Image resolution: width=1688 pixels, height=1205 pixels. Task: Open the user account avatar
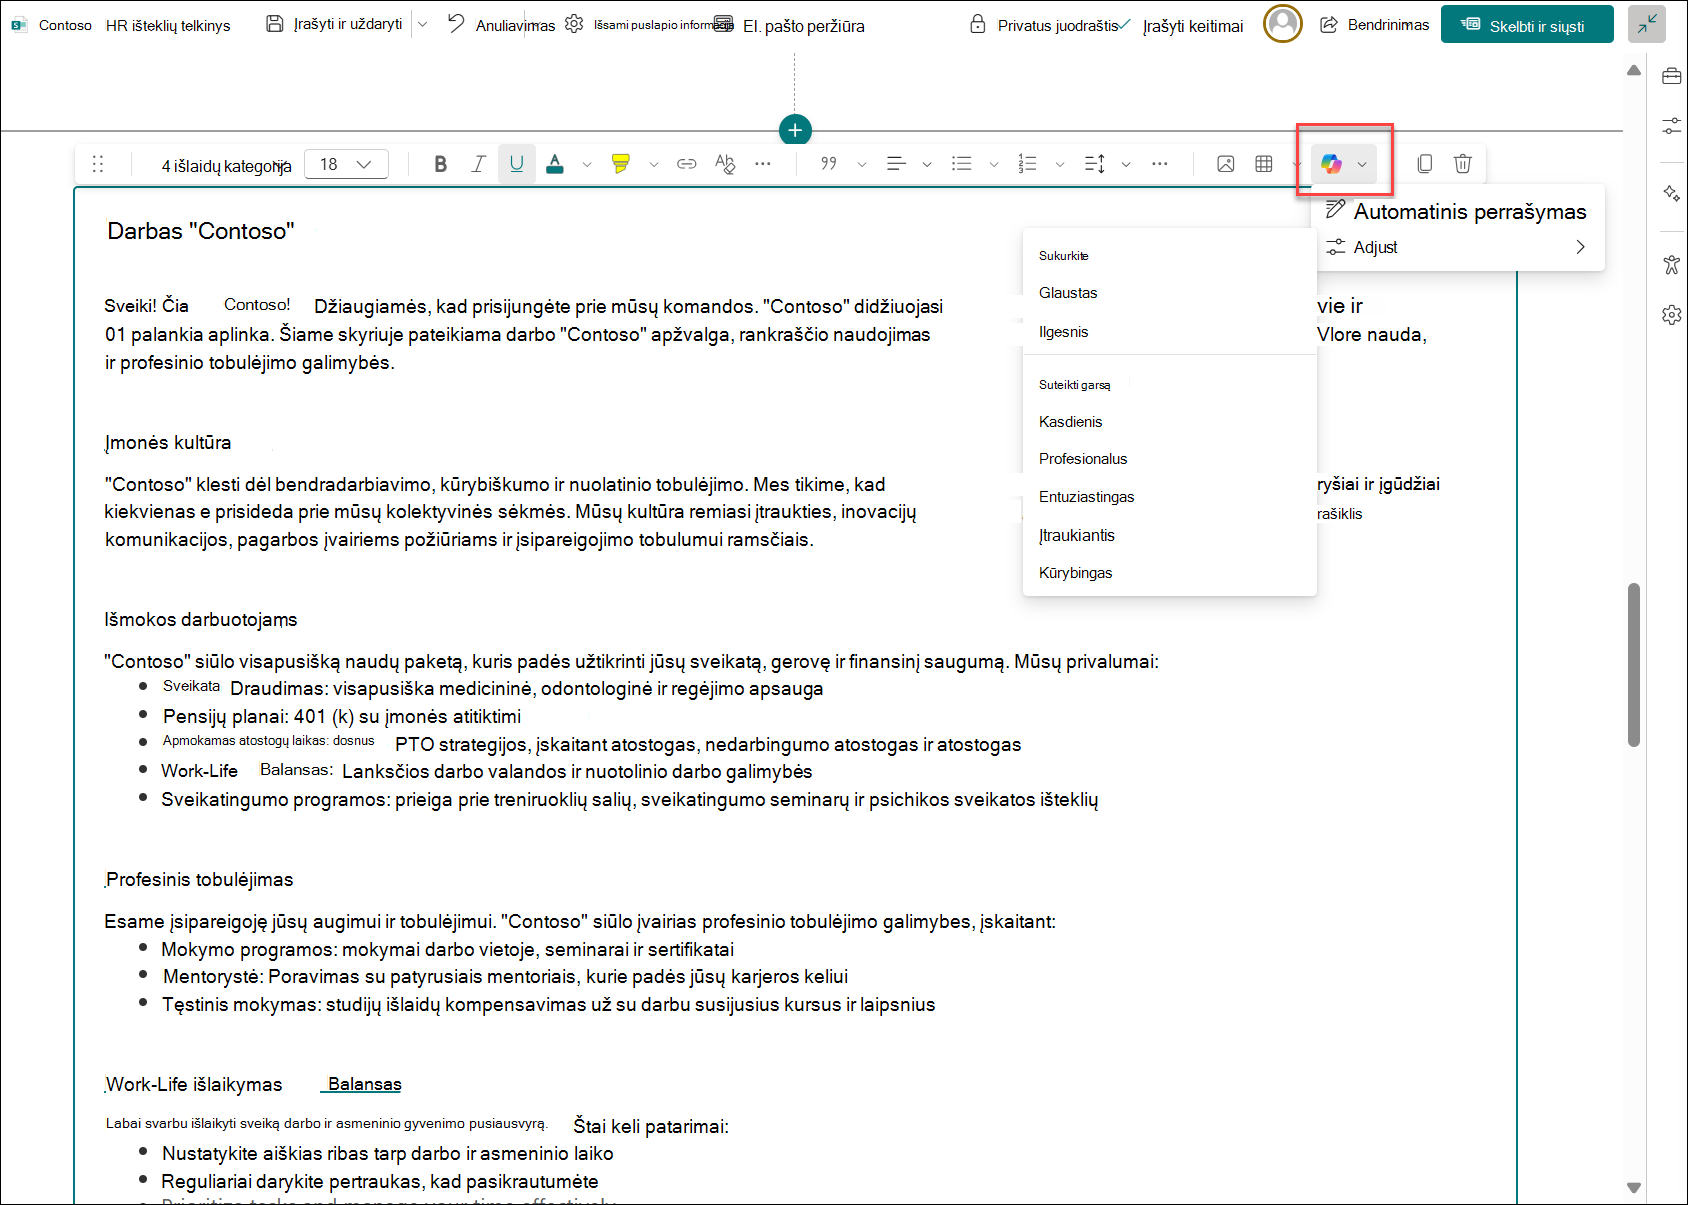tap(1283, 23)
